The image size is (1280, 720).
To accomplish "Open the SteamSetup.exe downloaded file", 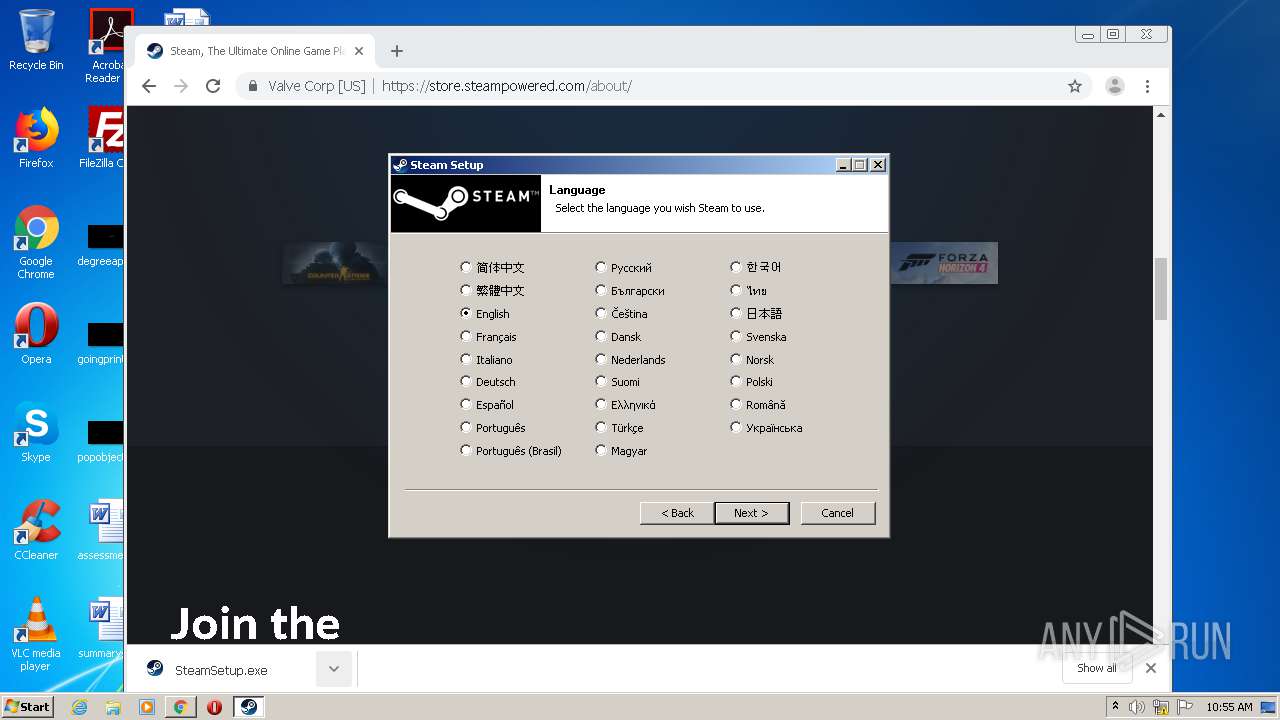I will pyautogui.click(x=221, y=670).
